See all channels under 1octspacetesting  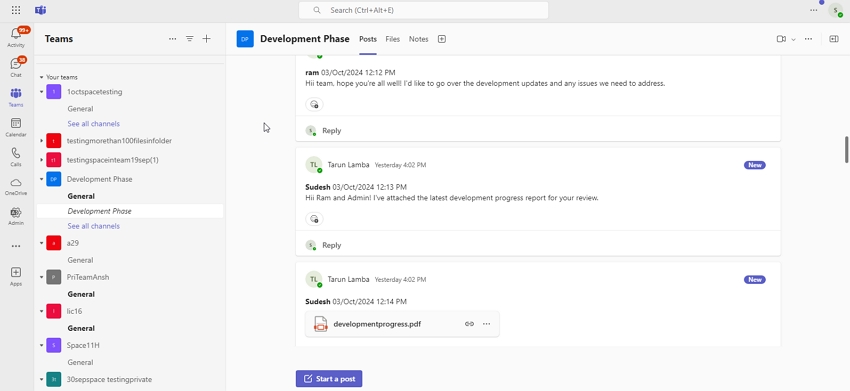(x=93, y=124)
